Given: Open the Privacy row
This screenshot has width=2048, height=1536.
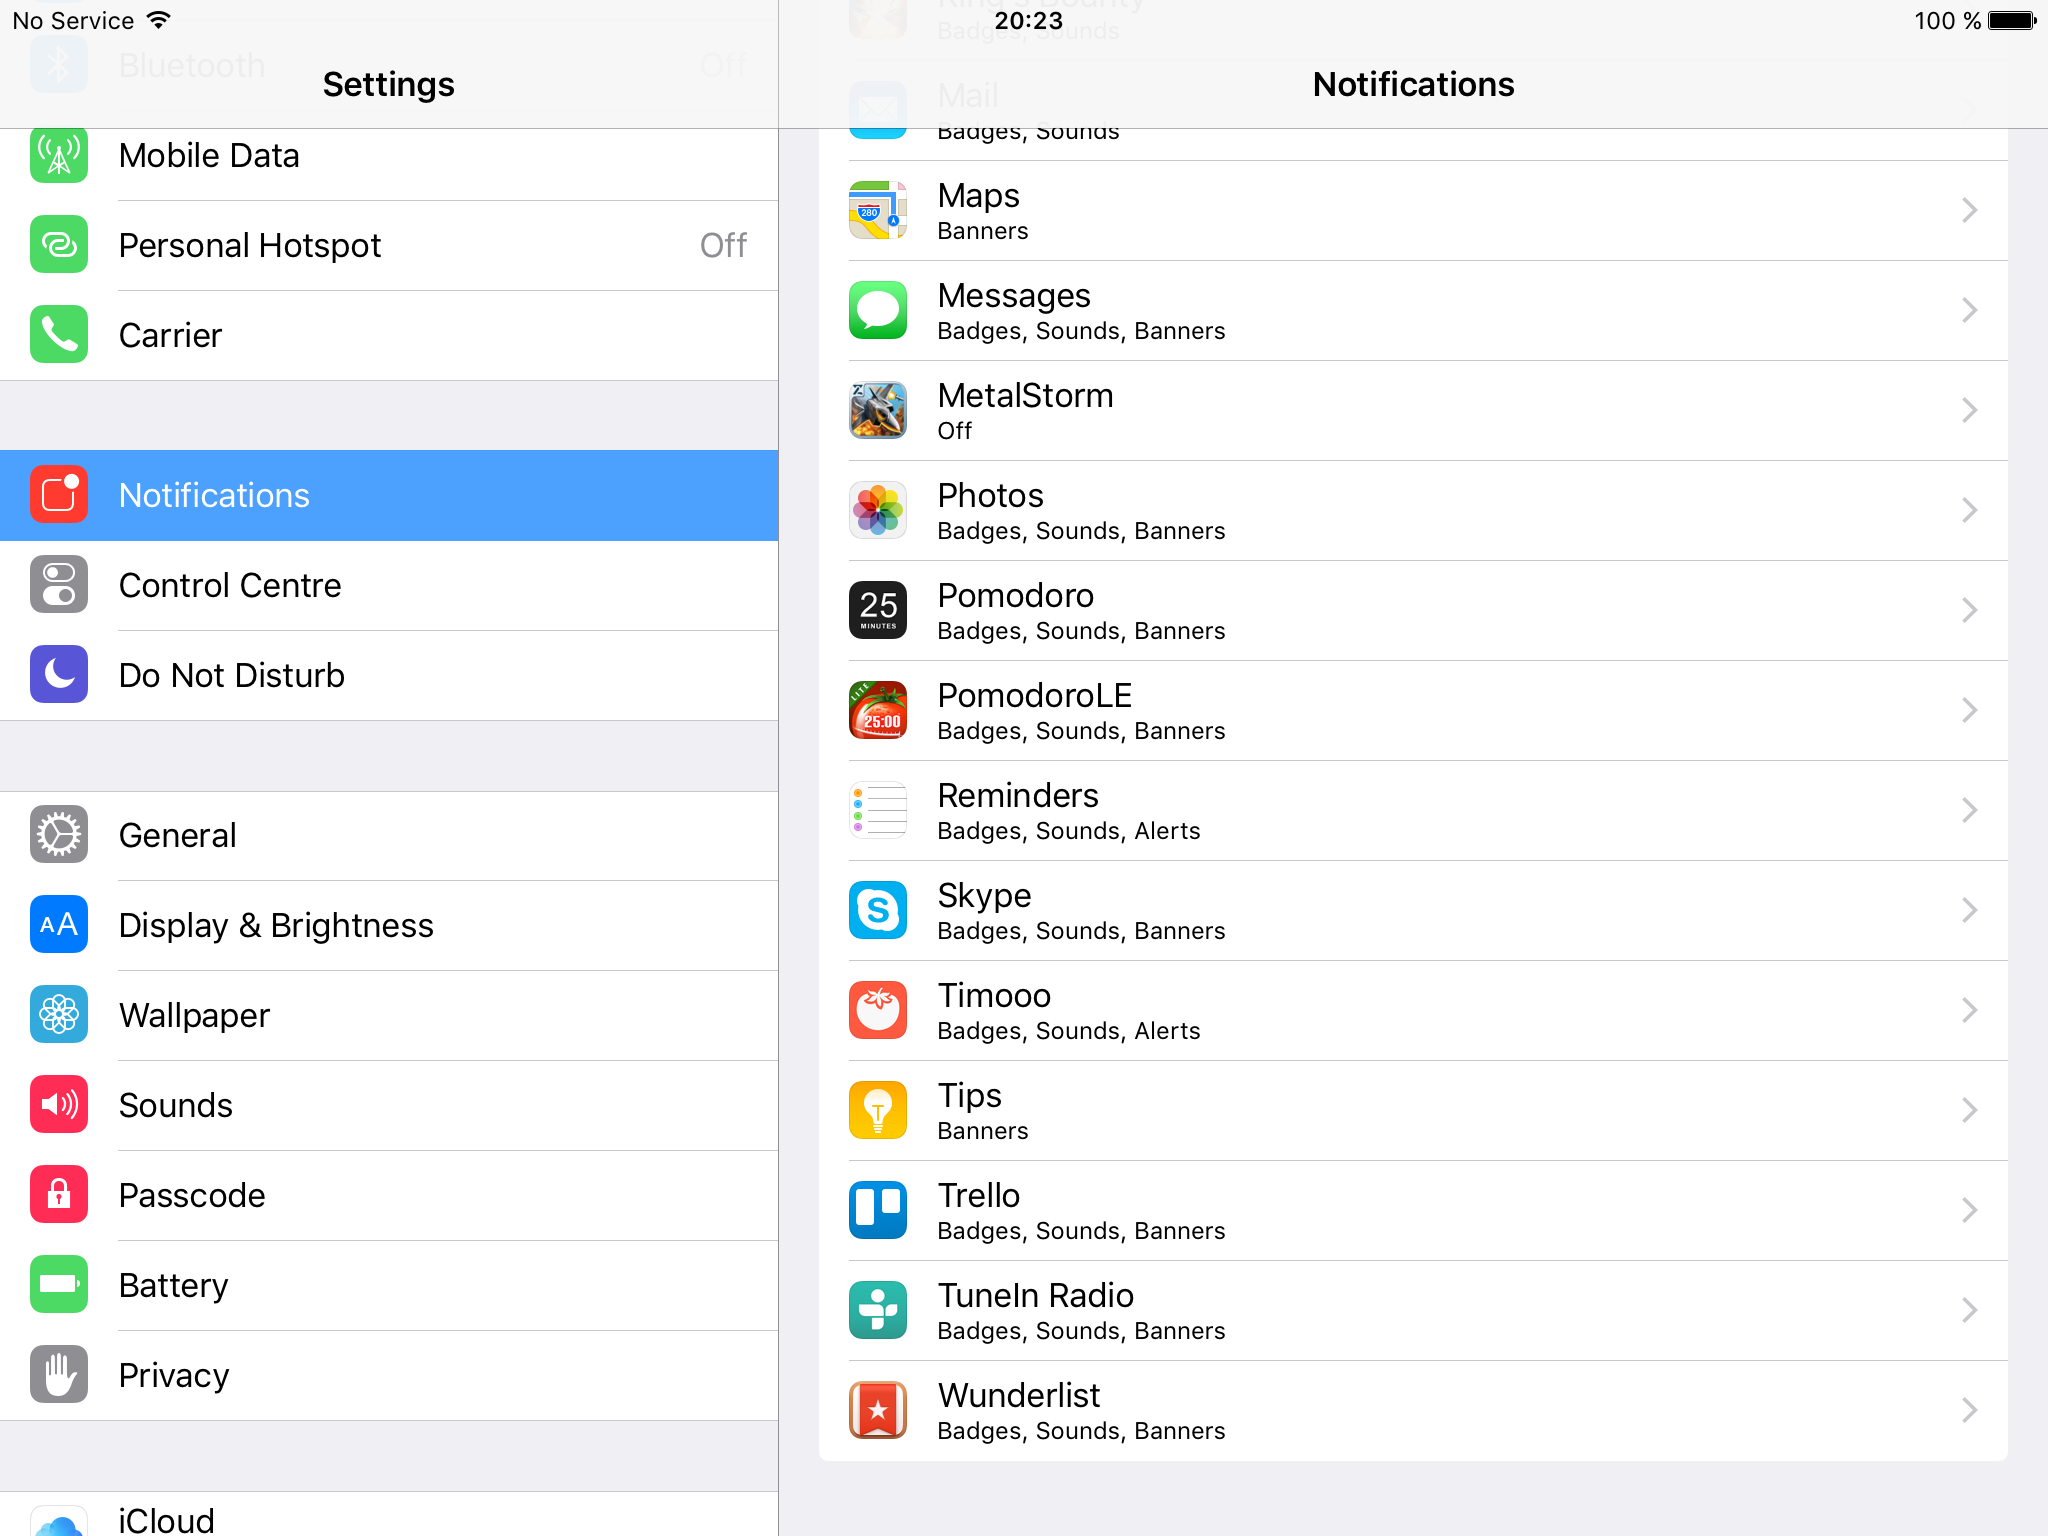Looking at the screenshot, I should (x=389, y=1375).
